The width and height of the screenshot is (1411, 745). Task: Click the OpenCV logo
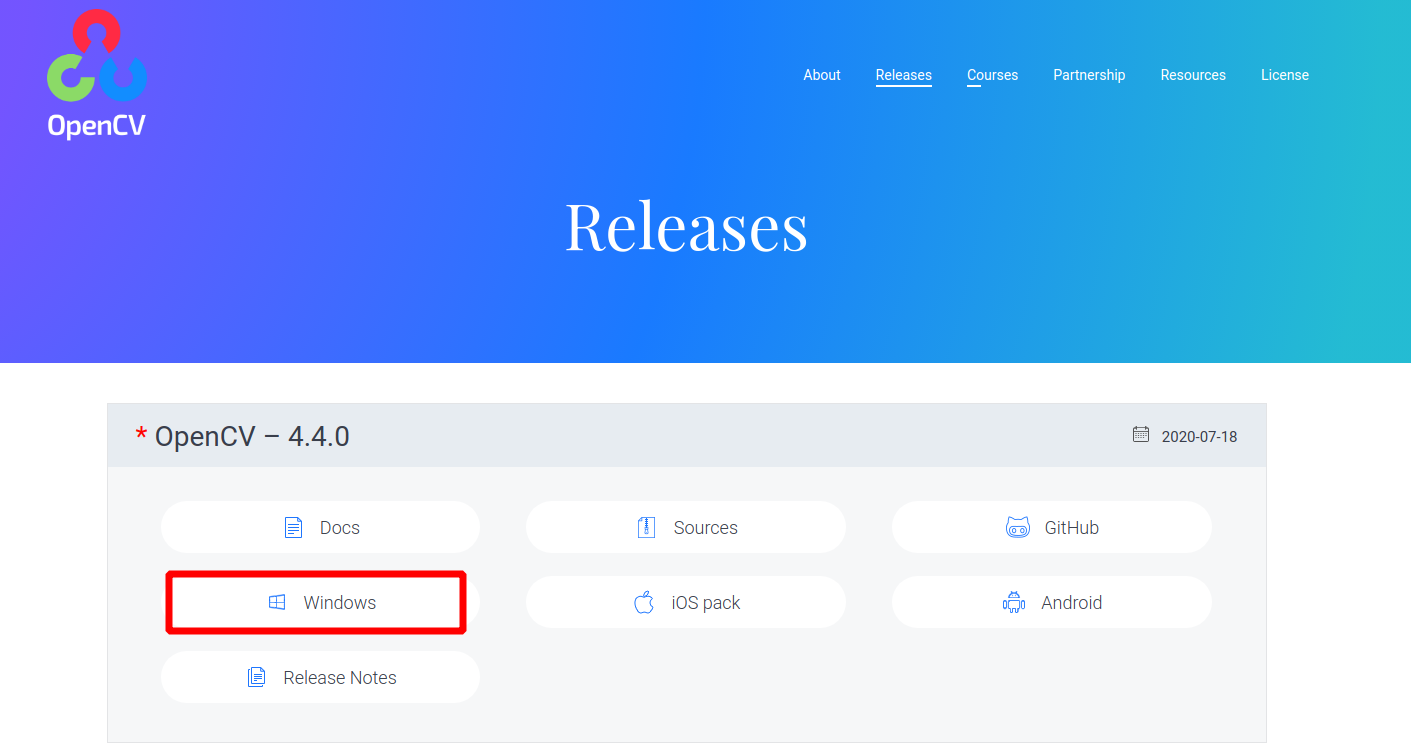97,74
